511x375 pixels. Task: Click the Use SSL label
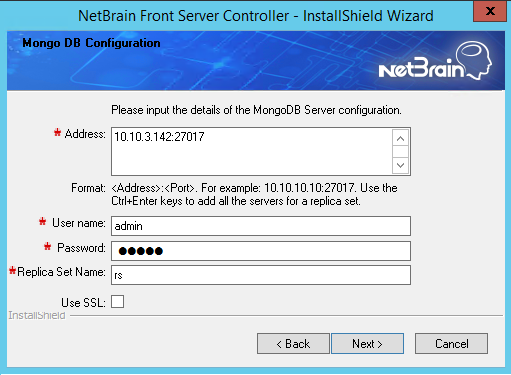coord(83,303)
